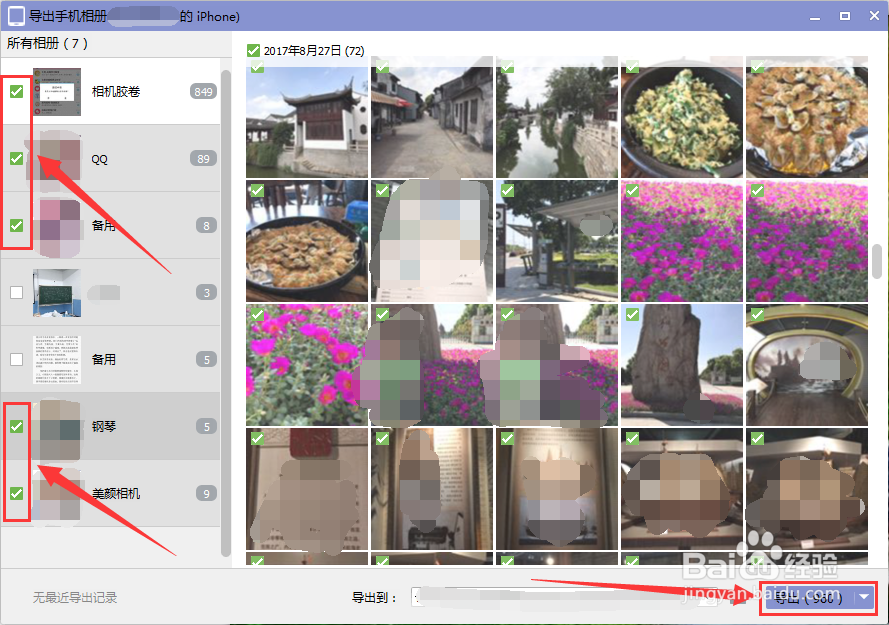
Task: Maximize the export album window
Action: pos(845,16)
